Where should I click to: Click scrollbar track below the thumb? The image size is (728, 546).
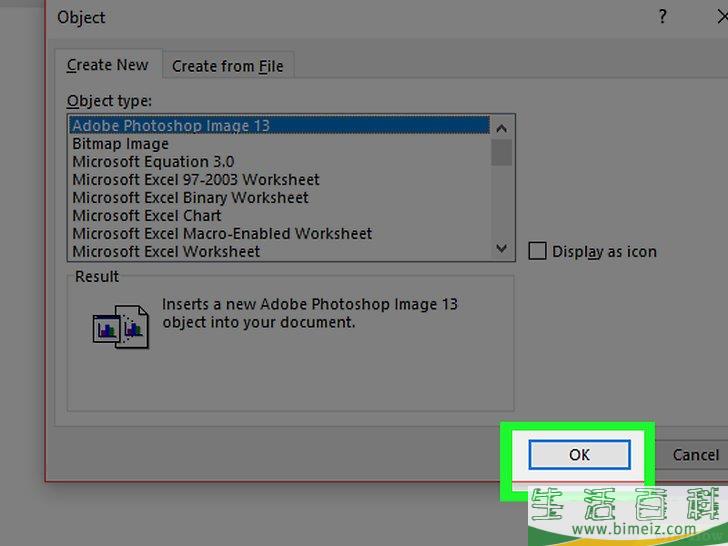point(502,205)
